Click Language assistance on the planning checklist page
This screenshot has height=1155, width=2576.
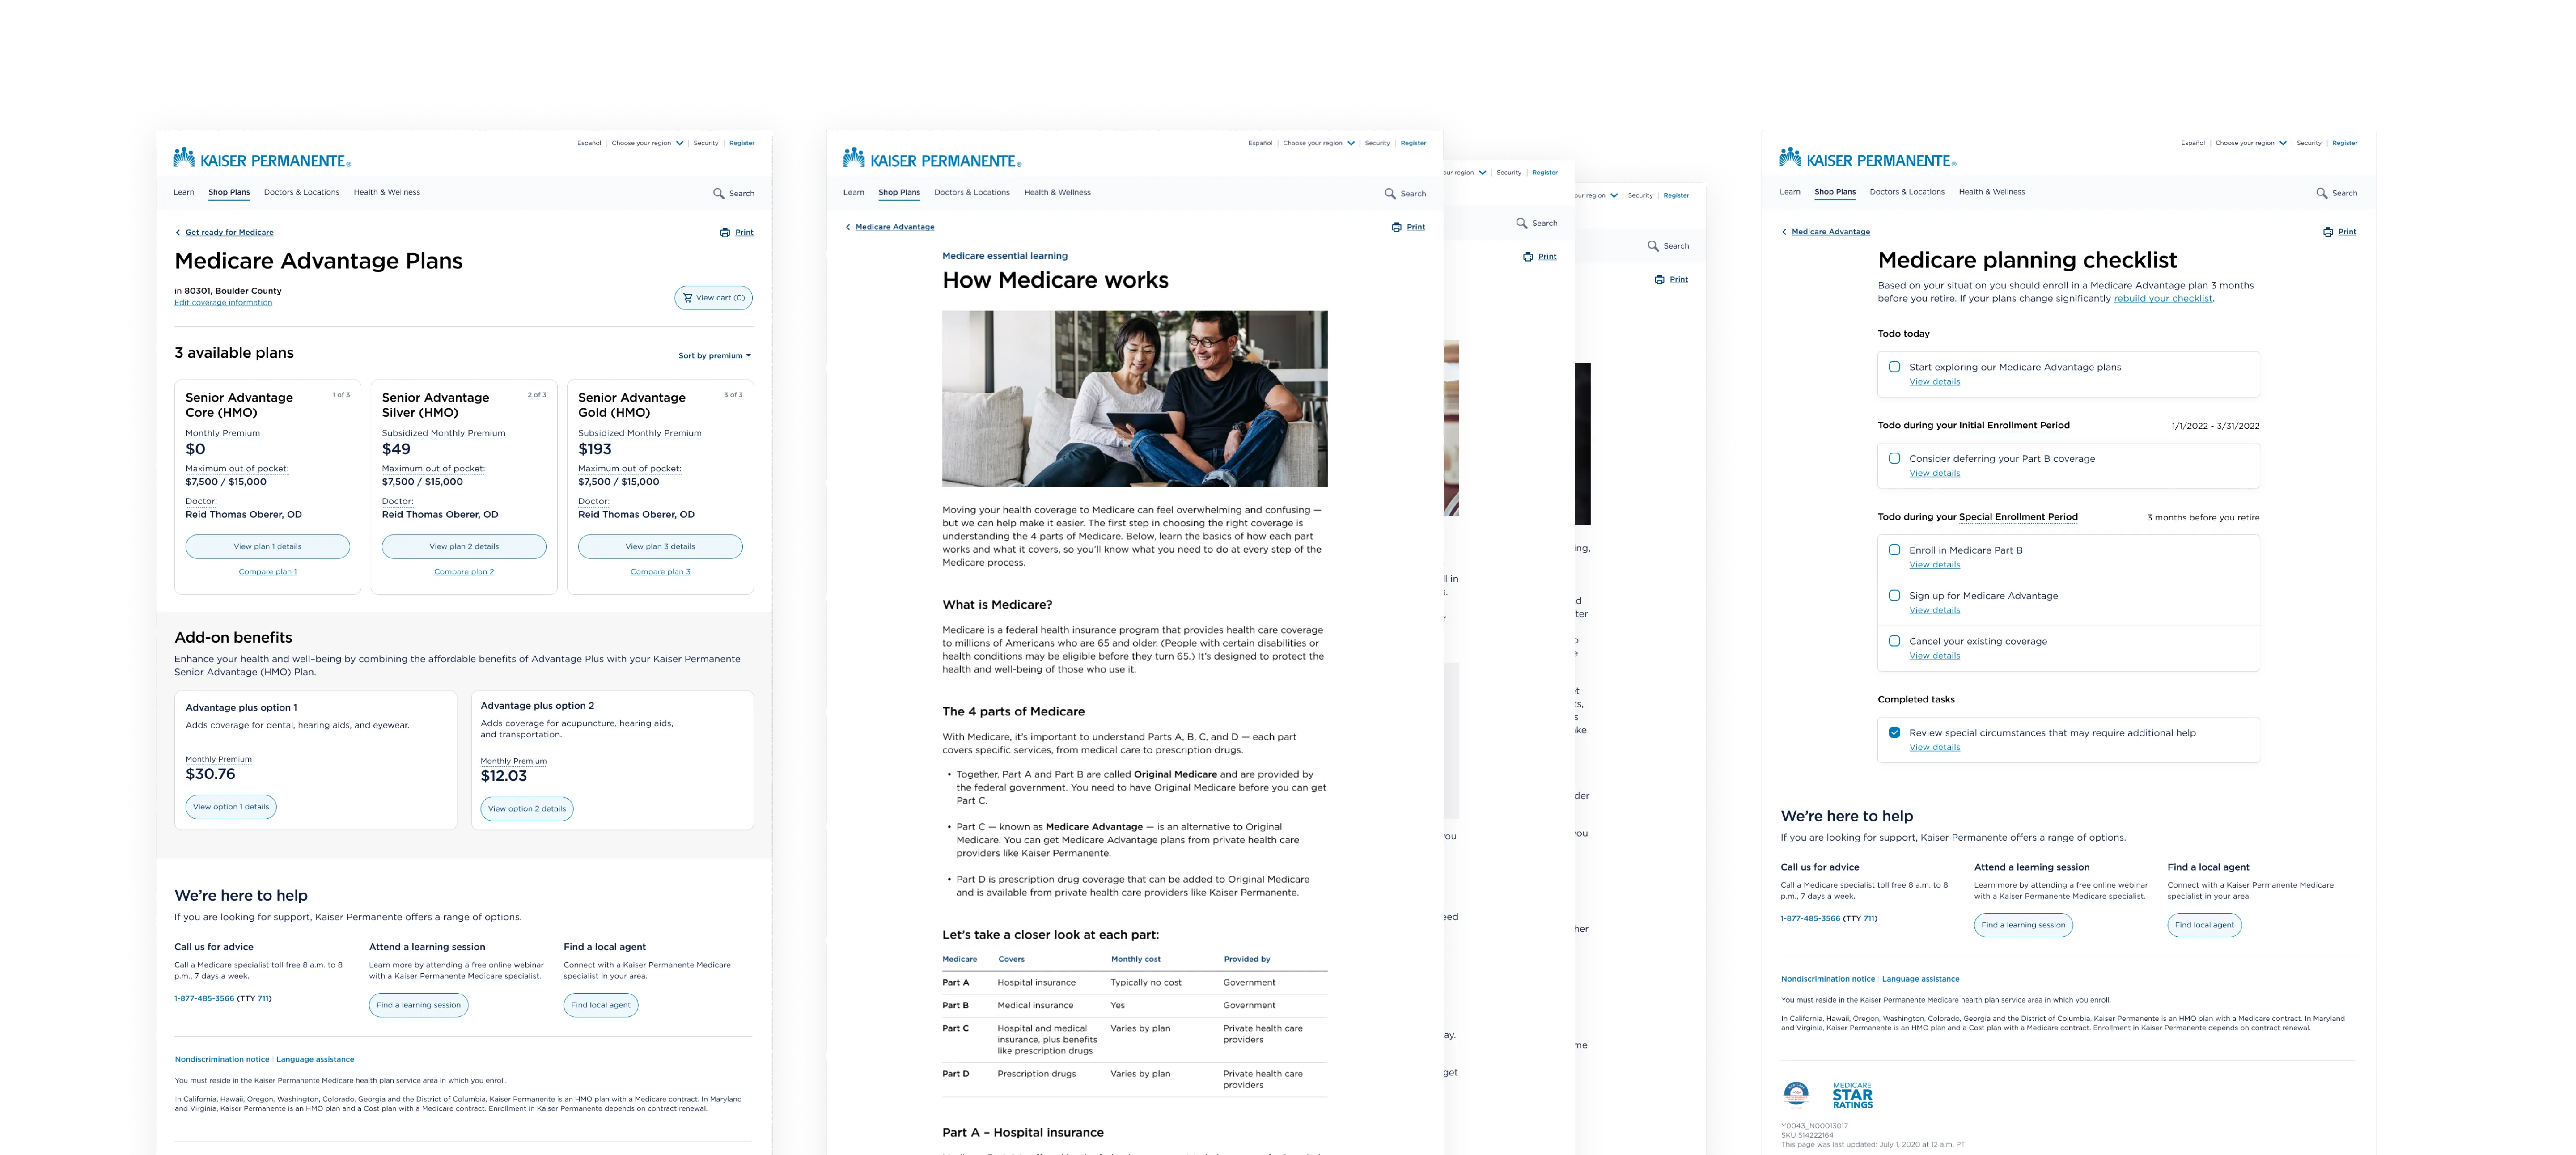[1920, 979]
